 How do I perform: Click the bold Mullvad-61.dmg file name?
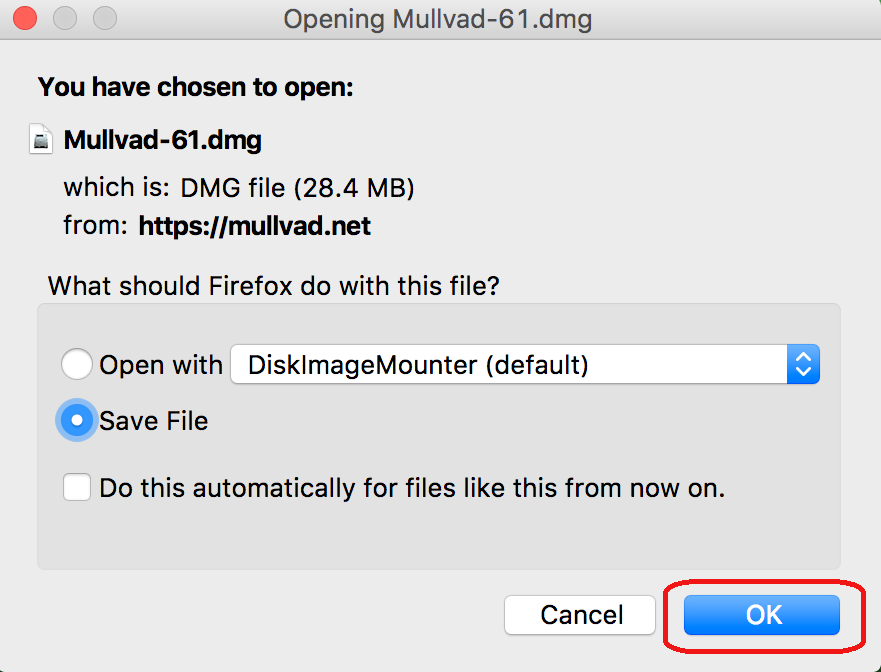162,140
